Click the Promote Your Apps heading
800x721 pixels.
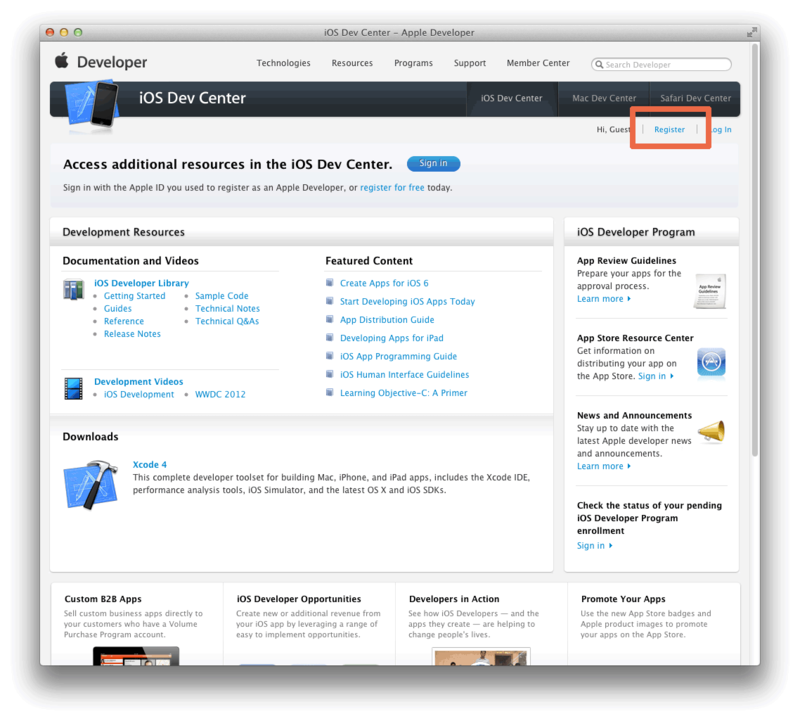pyautogui.click(x=623, y=599)
